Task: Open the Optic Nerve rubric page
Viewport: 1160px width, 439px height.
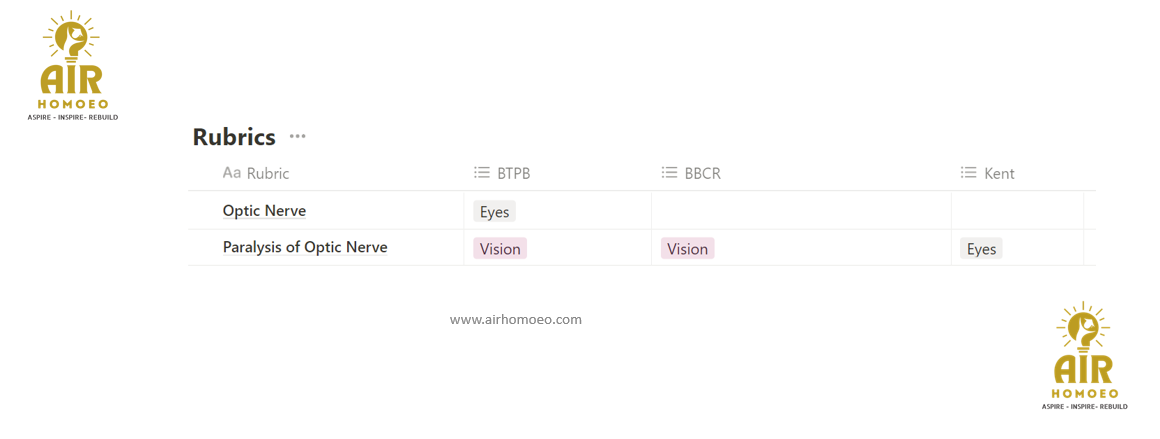Action: click(x=264, y=211)
